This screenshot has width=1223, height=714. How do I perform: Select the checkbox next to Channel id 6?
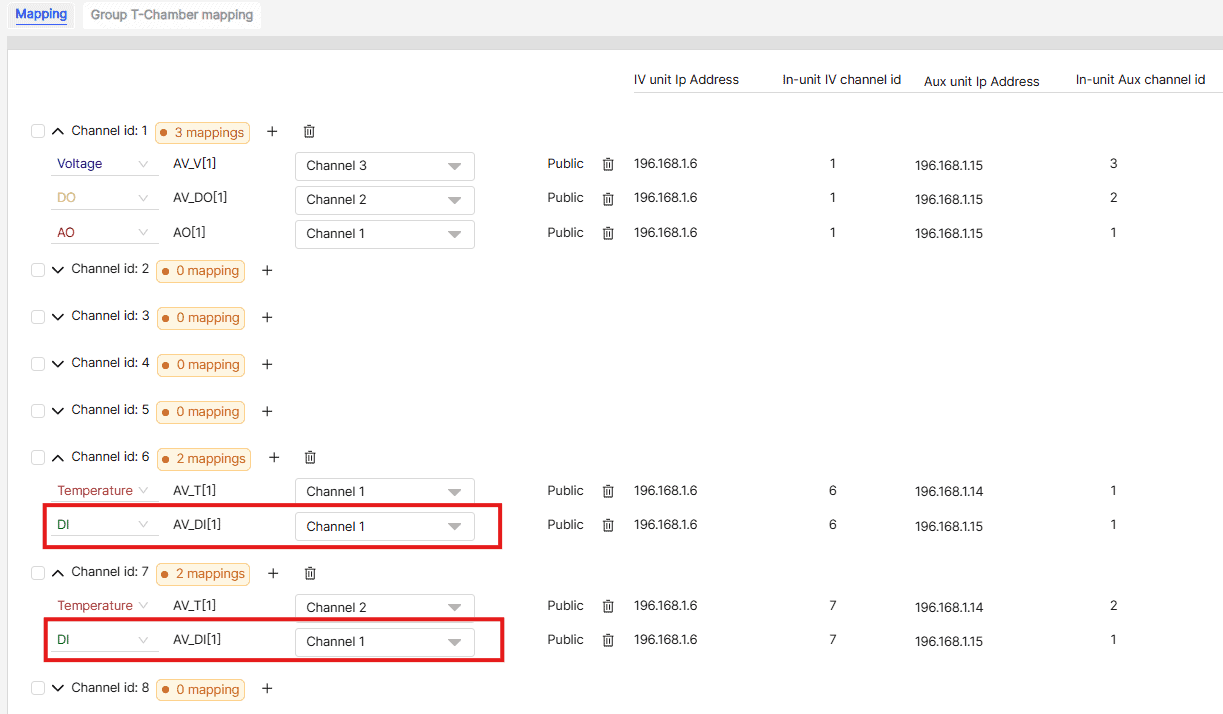tap(37, 457)
